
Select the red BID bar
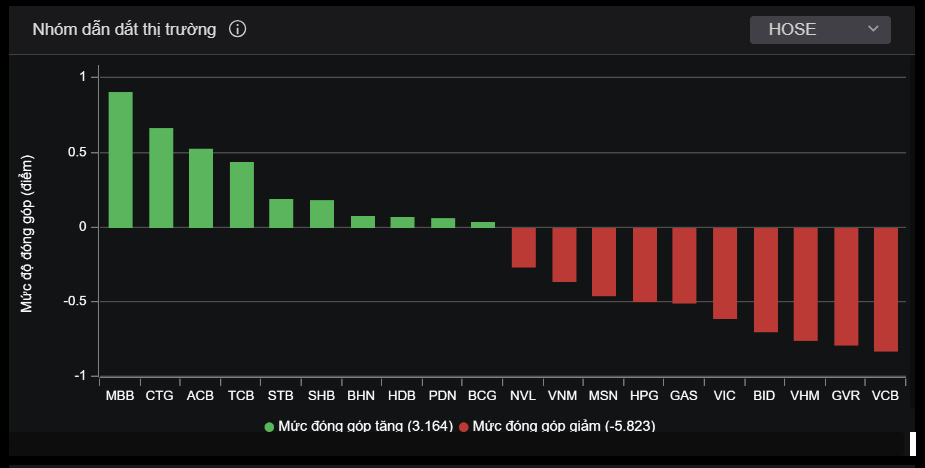[765, 280]
